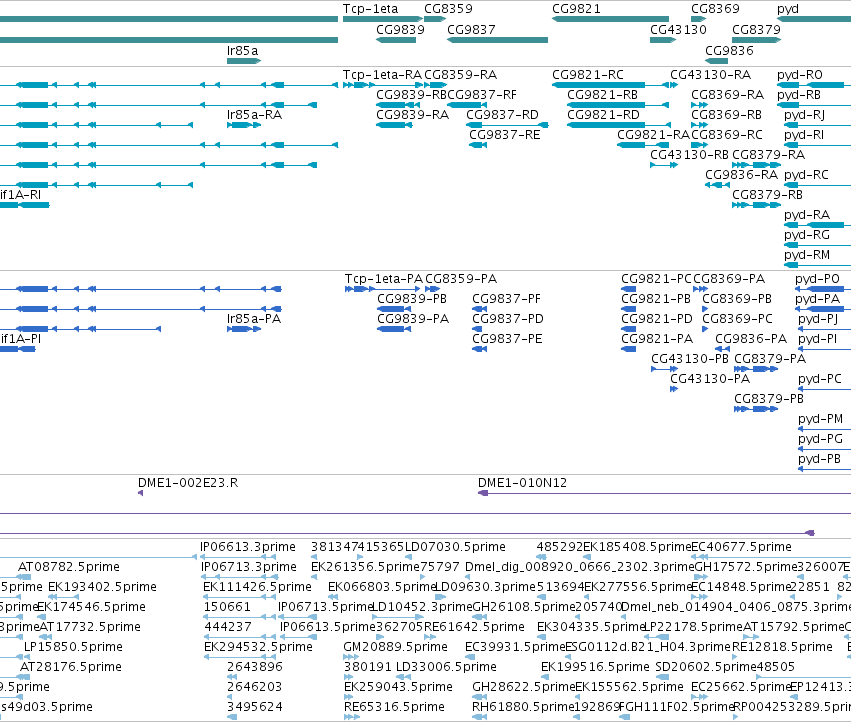
Task: Click the gene bar beneath the Ir85a label
Action: pyautogui.click(x=244, y=61)
